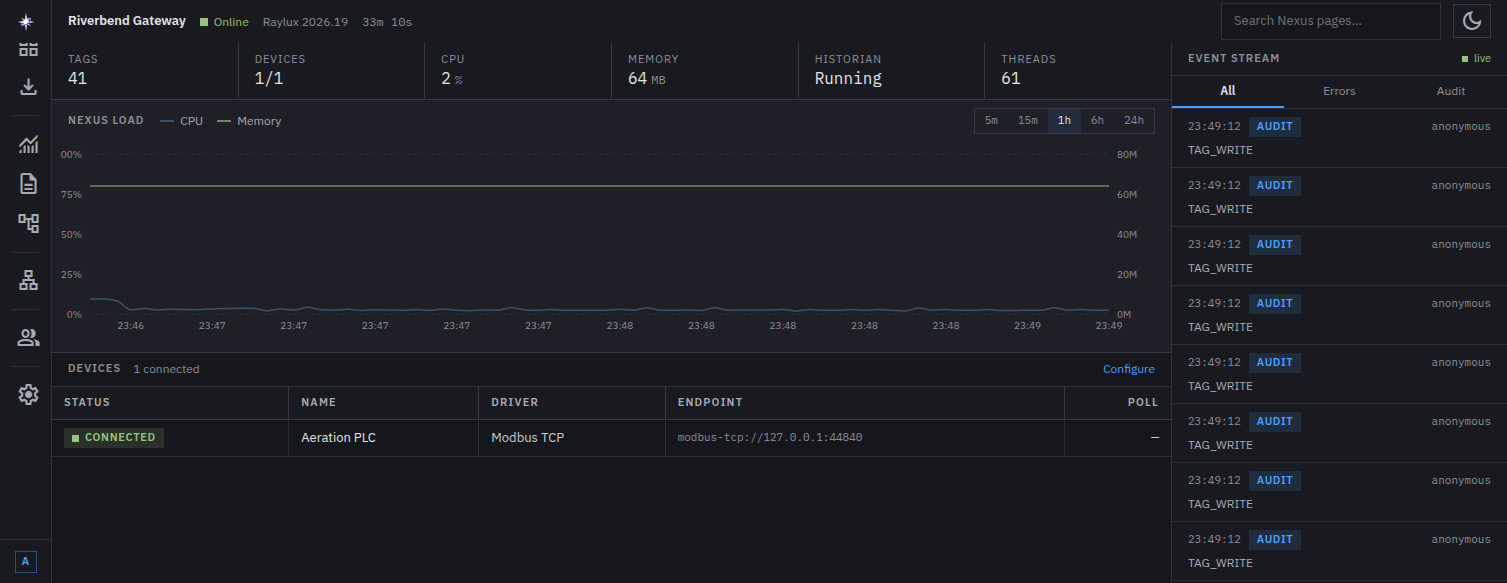Open the settings gear icon in sidebar

(28, 395)
